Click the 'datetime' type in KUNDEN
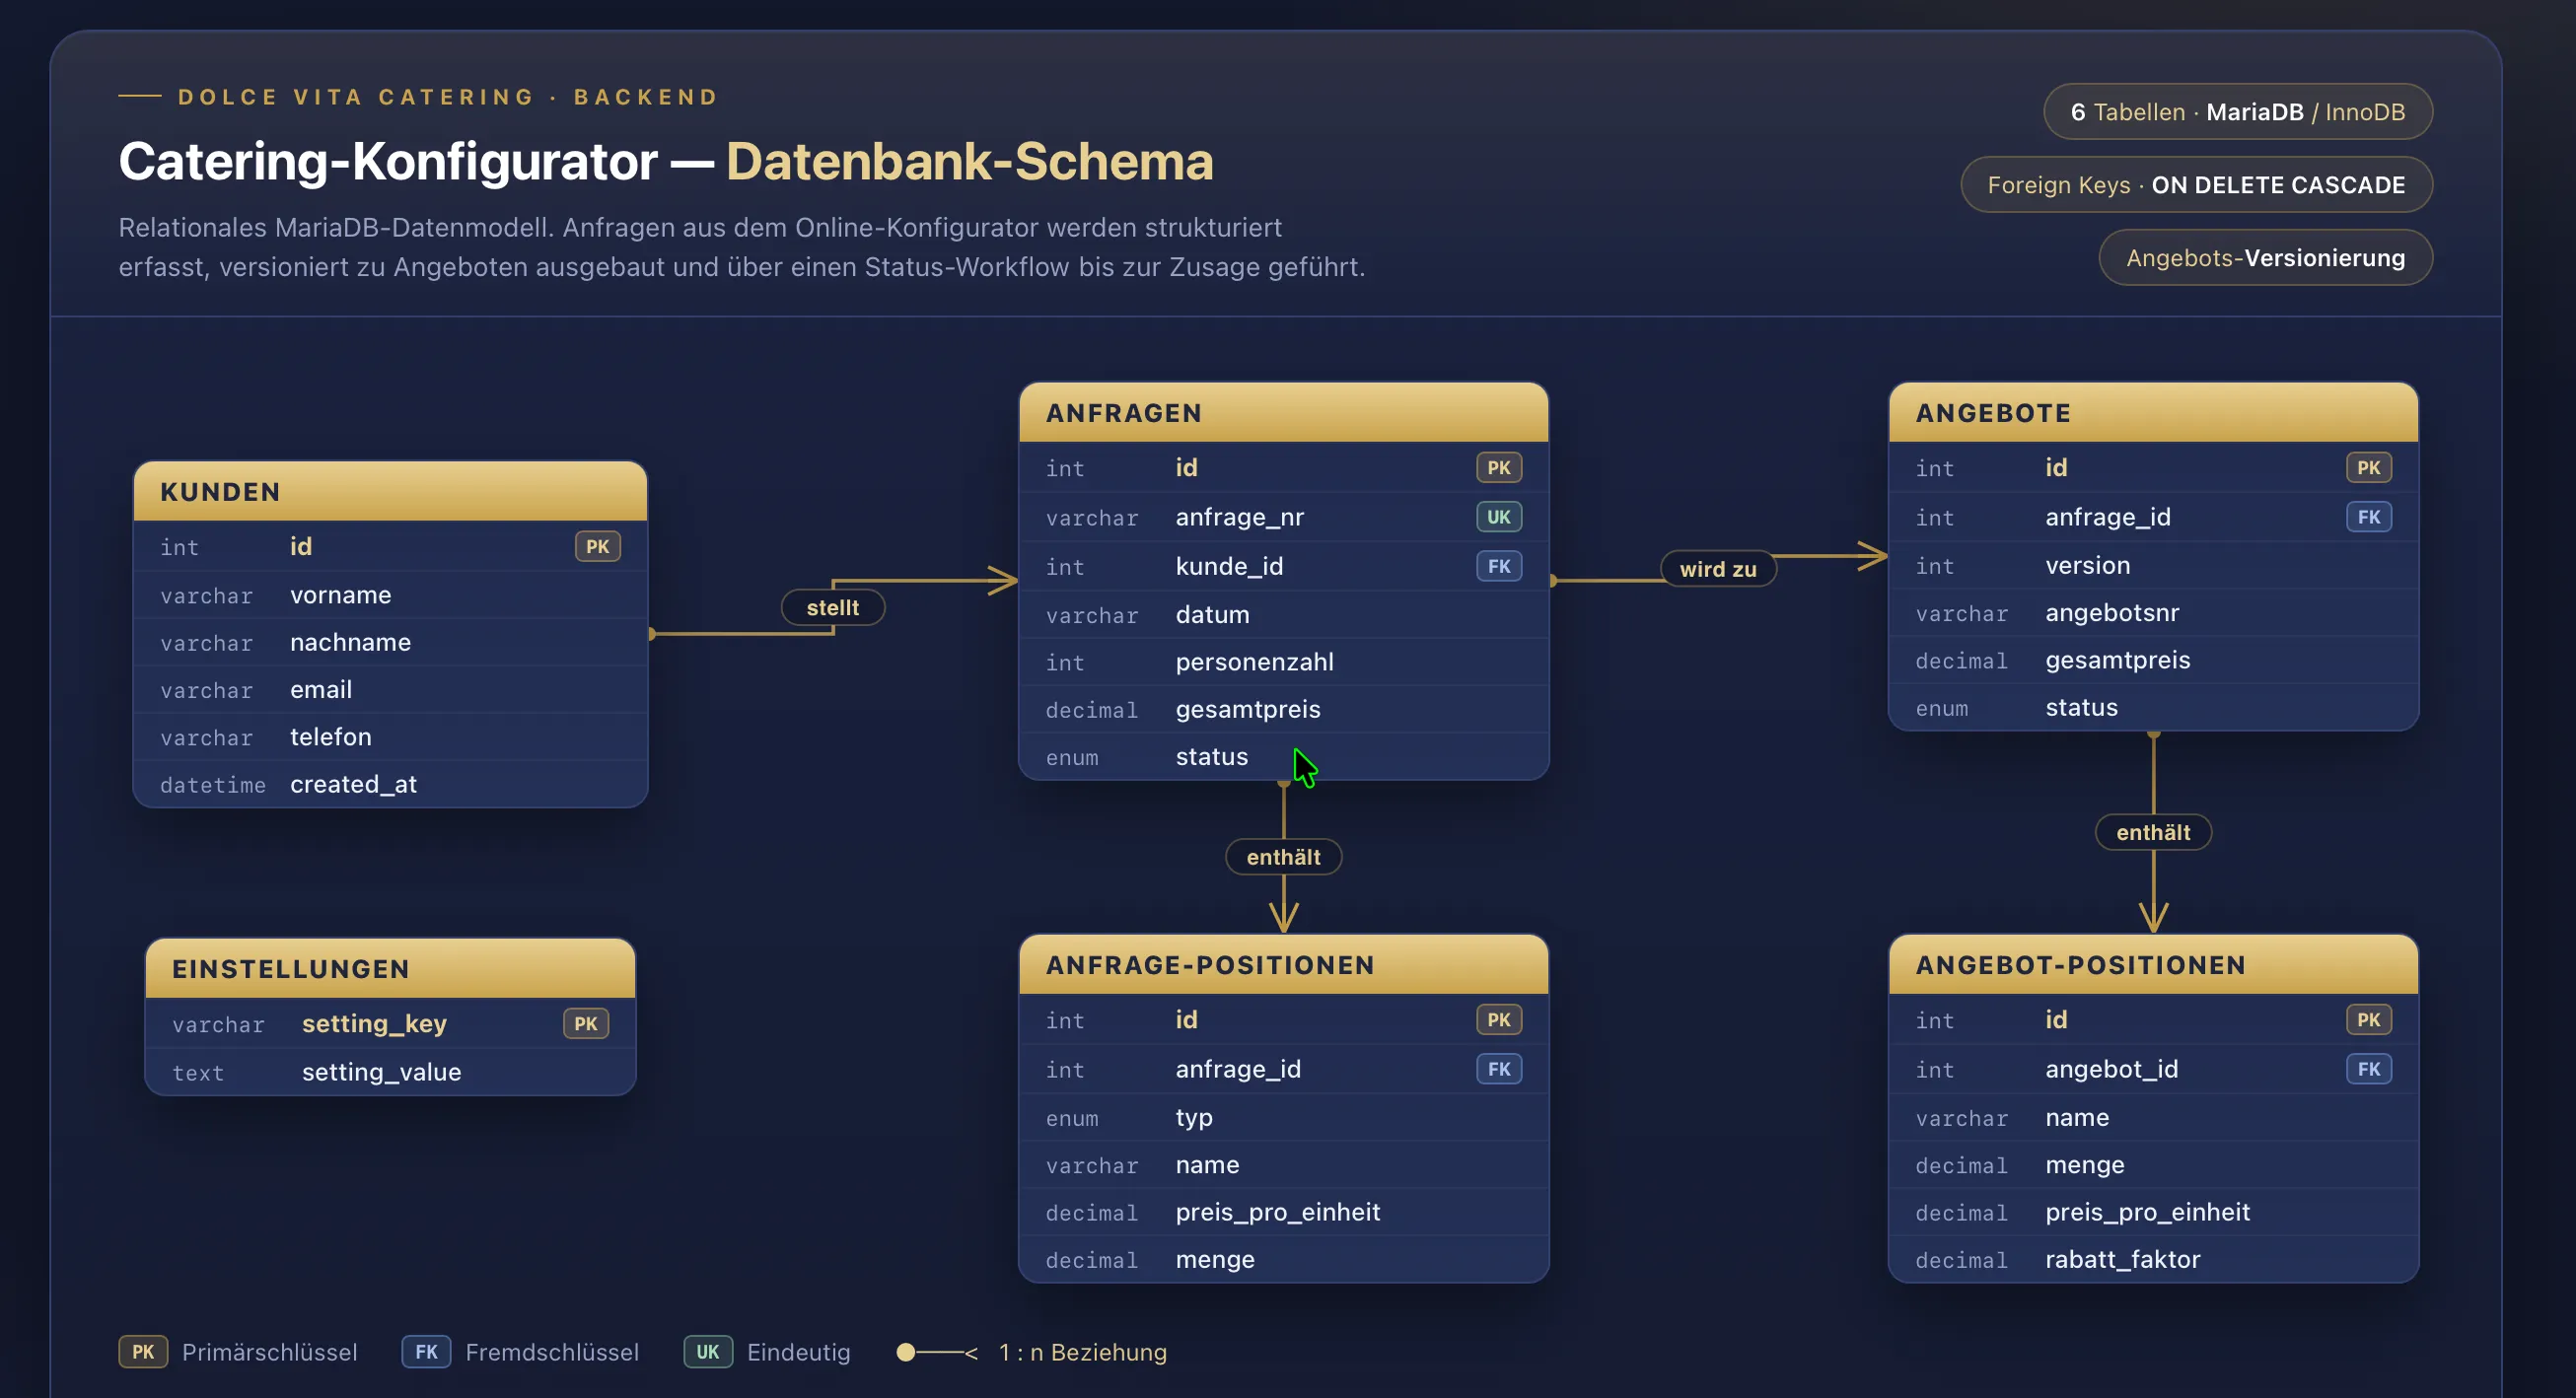 pos(213,785)
